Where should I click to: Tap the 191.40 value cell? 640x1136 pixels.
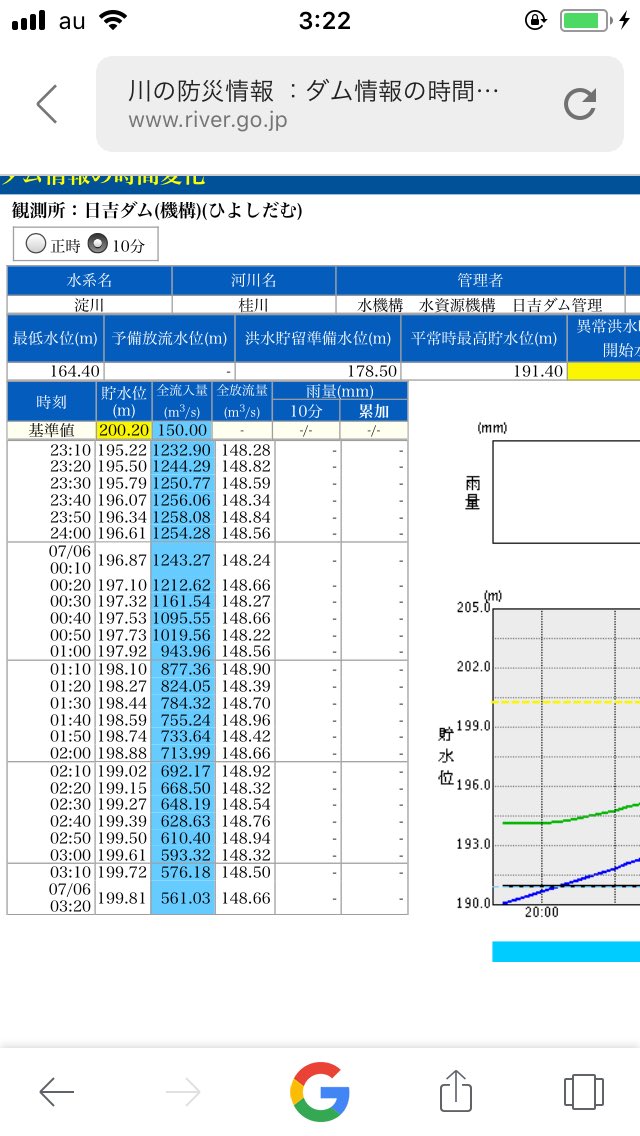coord(483,371)
